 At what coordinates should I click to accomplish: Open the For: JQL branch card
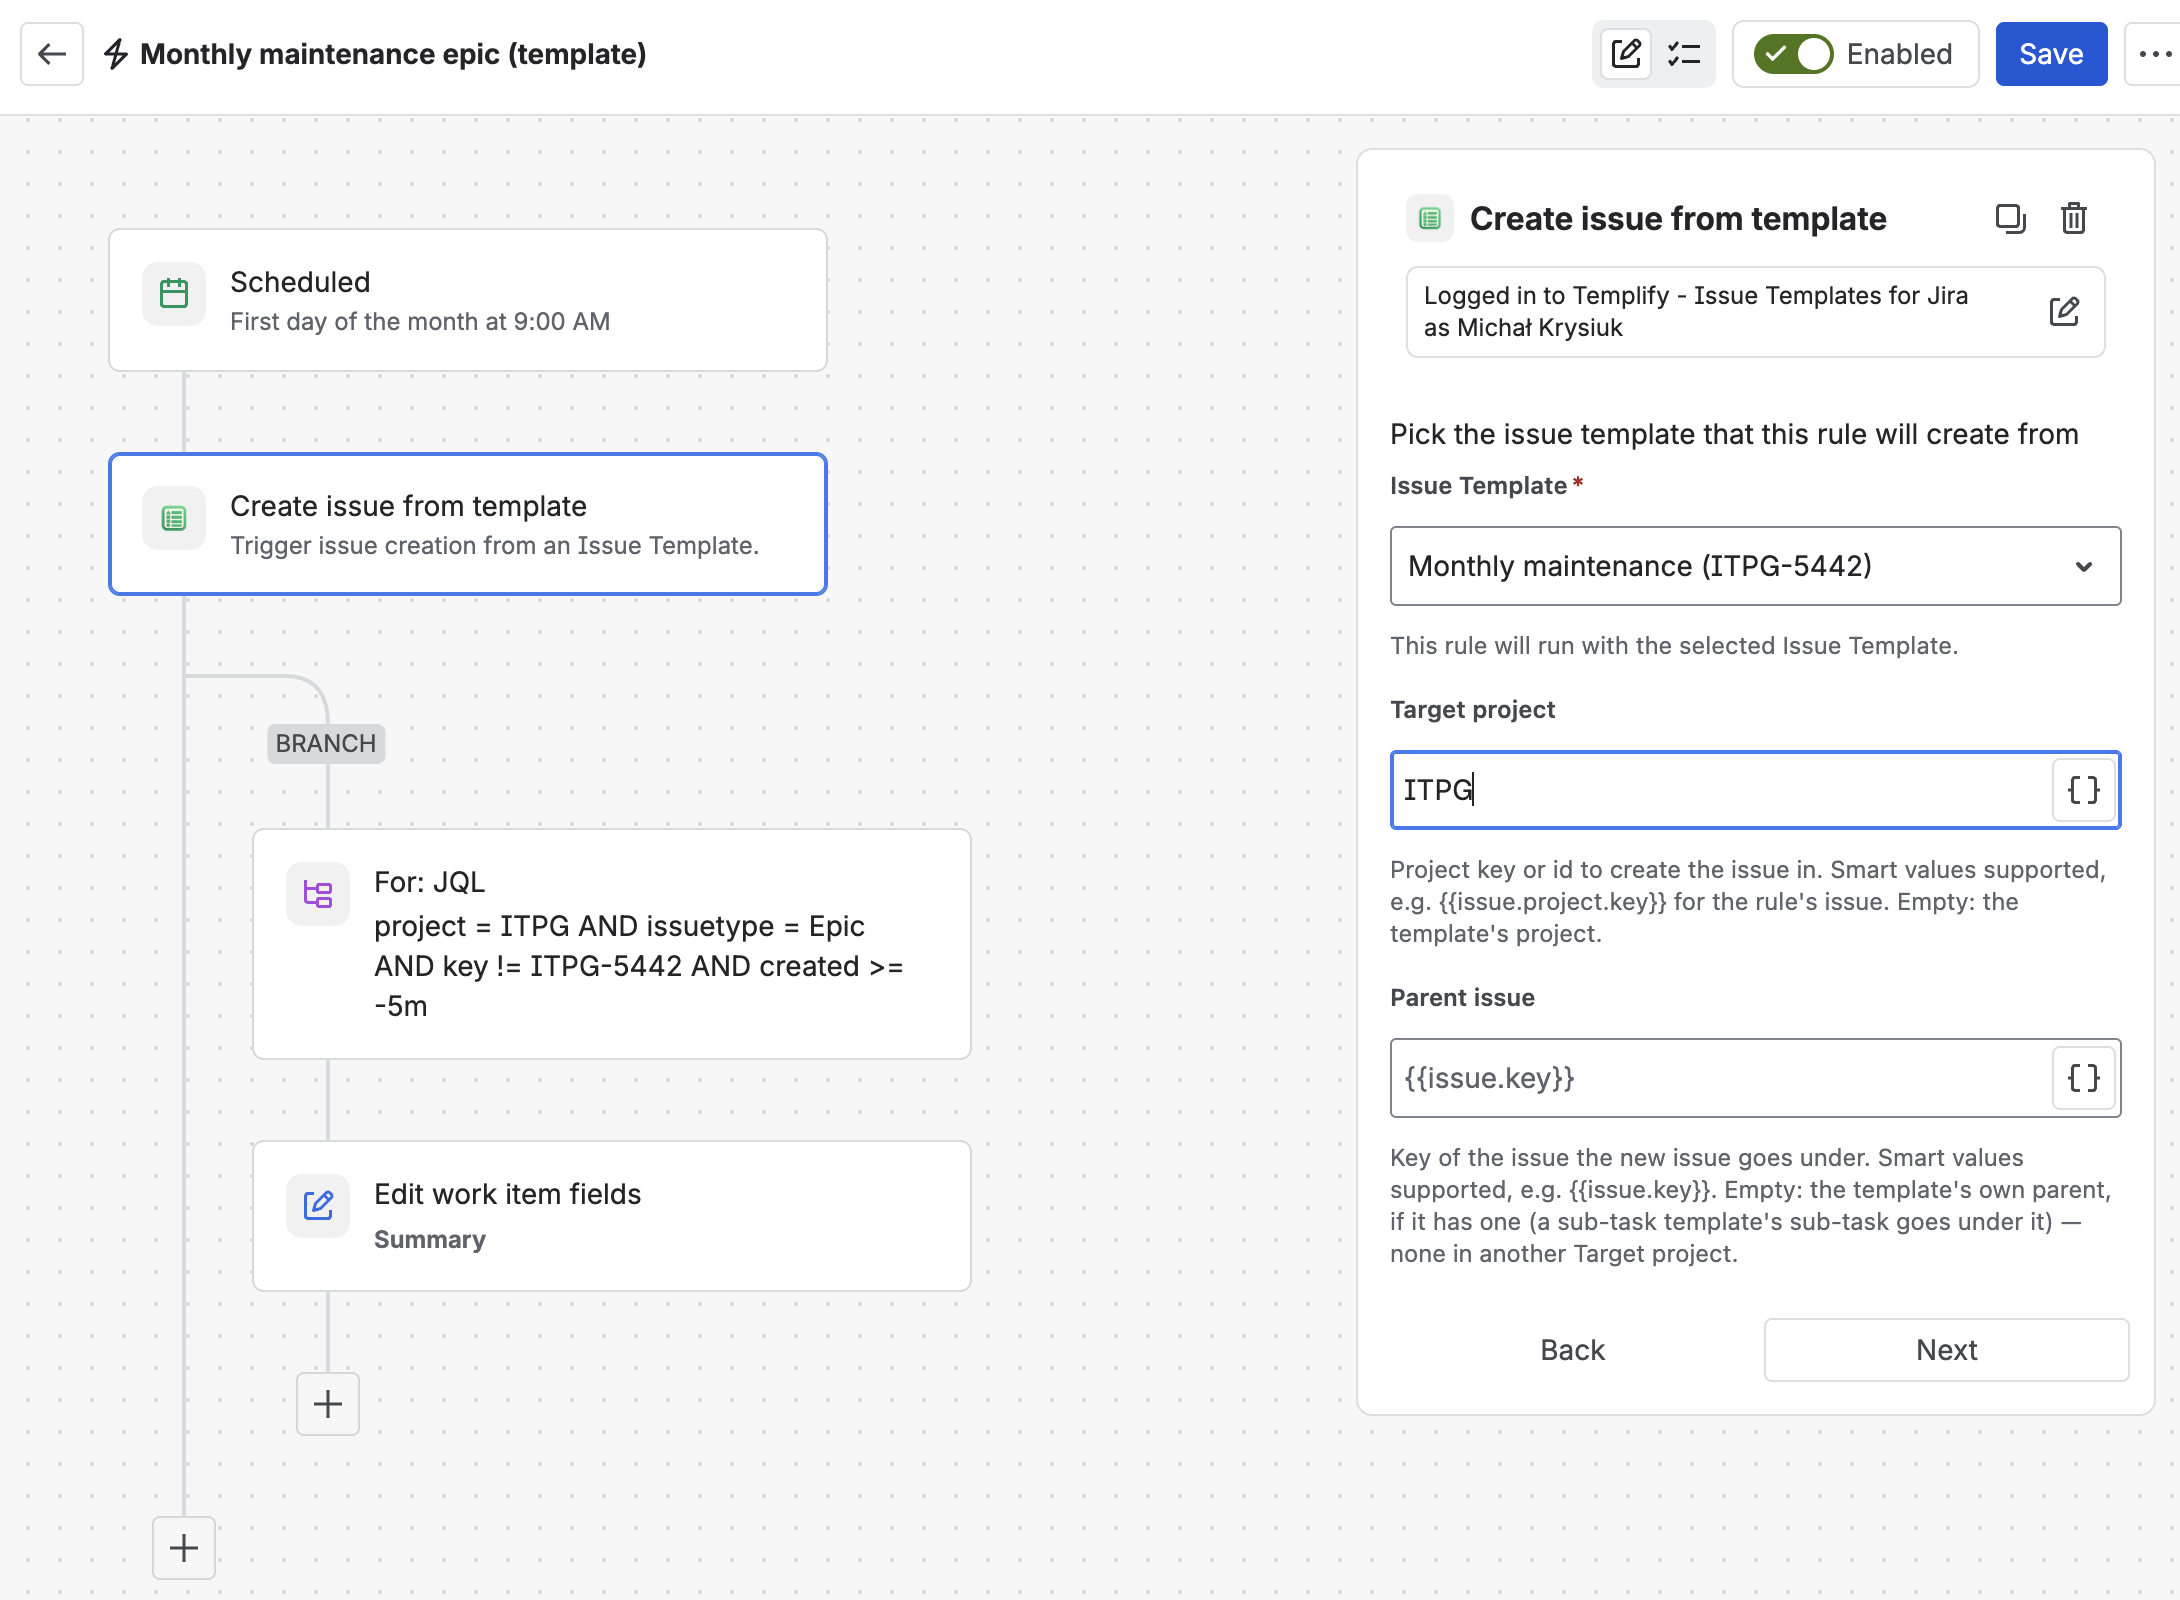(x=612, y=944)
